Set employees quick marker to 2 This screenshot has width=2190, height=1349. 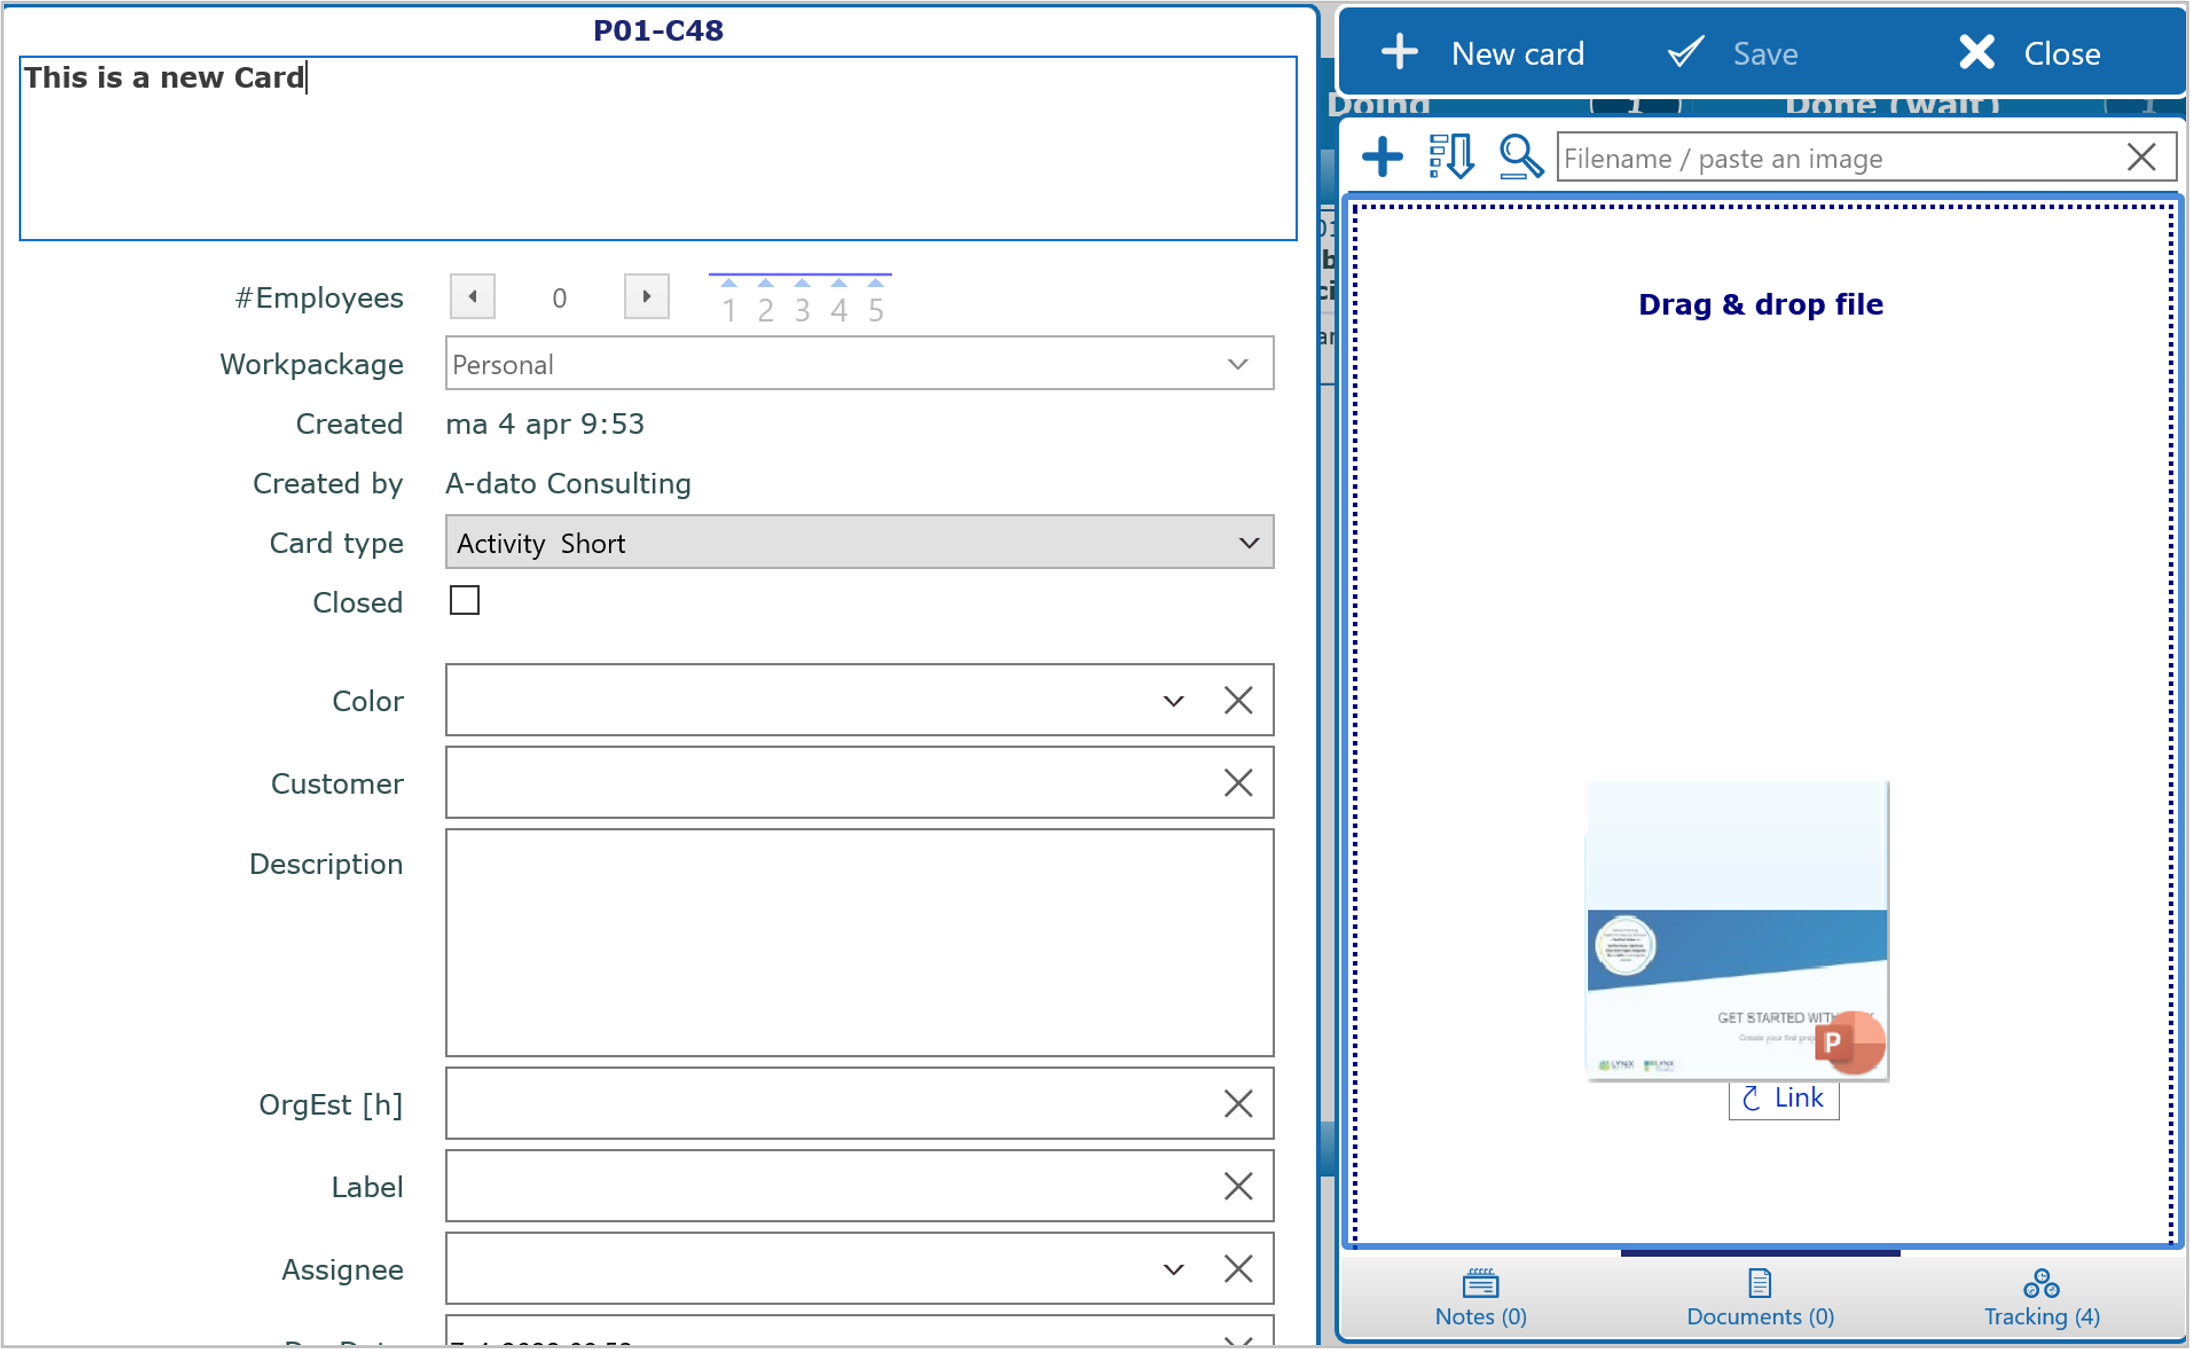pos(766,302)
